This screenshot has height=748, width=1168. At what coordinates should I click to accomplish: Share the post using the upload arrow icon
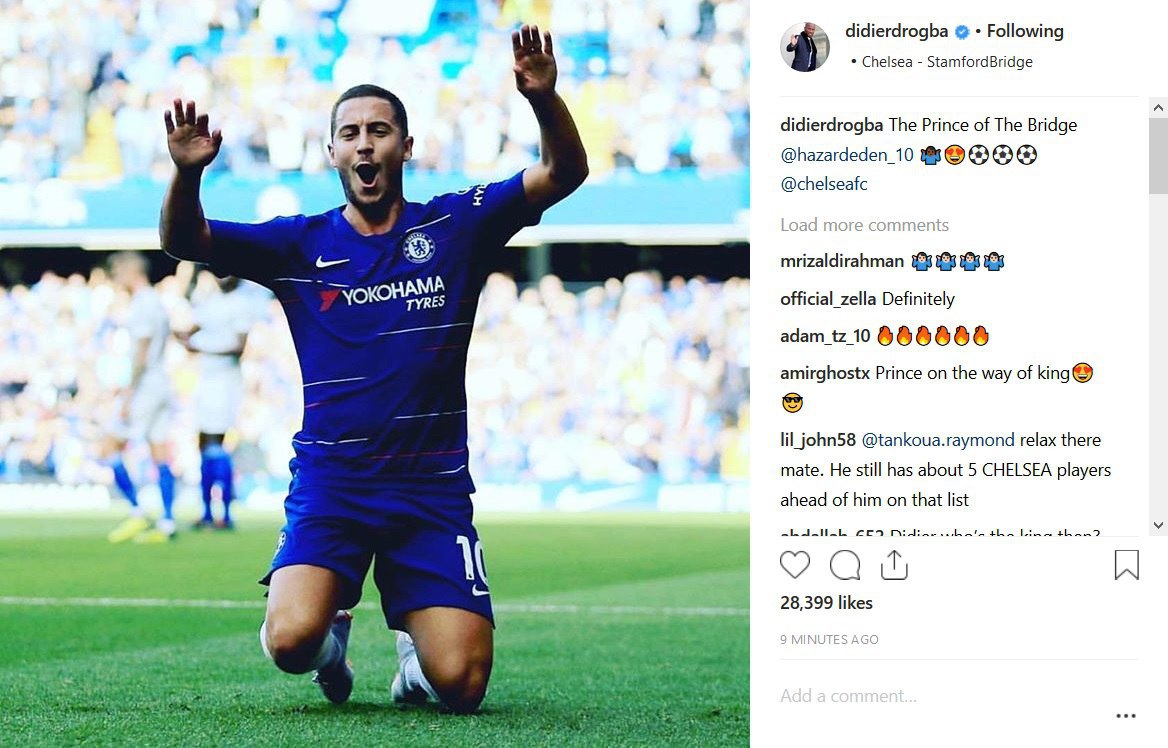pos(894,565)
